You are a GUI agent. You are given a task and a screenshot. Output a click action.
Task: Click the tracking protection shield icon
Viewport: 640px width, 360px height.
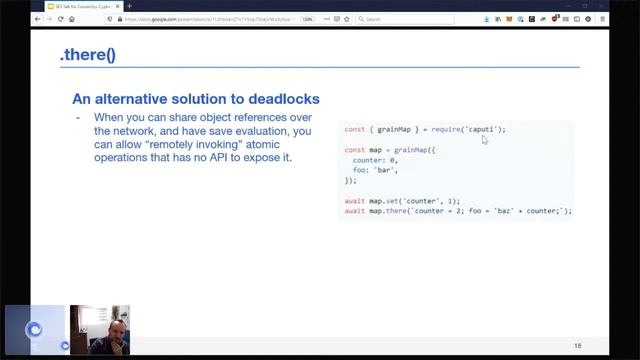109,19
